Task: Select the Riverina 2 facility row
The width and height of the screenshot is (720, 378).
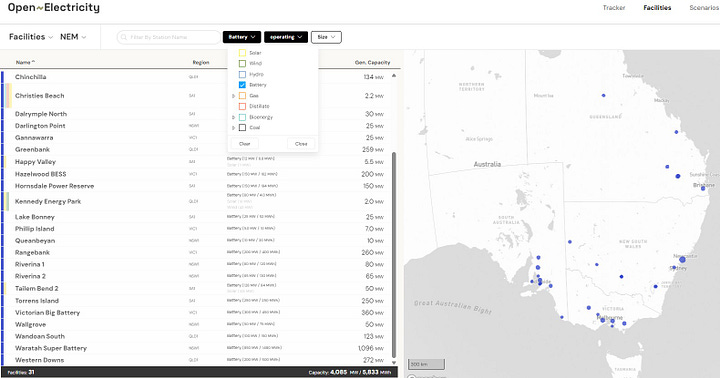Action: (x=197, y=276)
